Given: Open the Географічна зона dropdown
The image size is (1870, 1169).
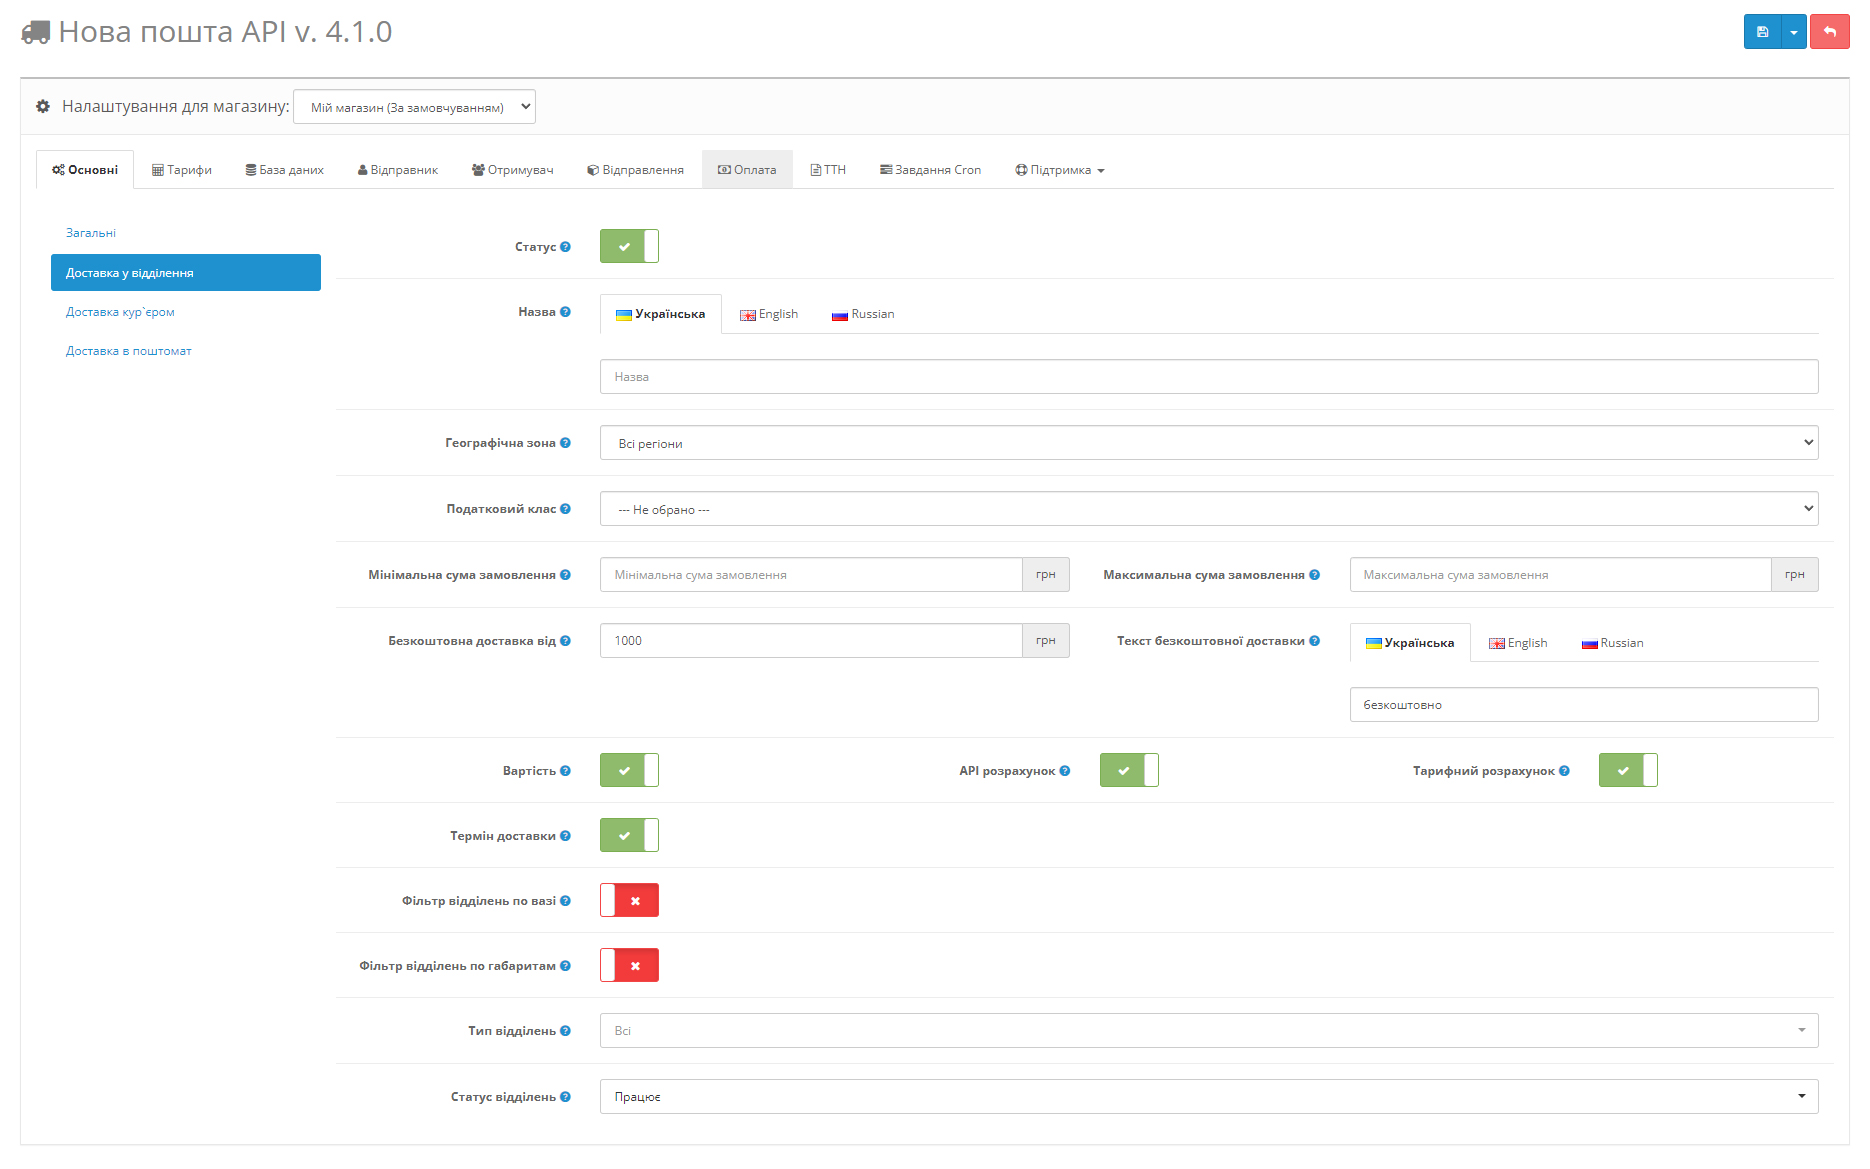Looking at the screenshot, I should click(x=1209, y=443).
